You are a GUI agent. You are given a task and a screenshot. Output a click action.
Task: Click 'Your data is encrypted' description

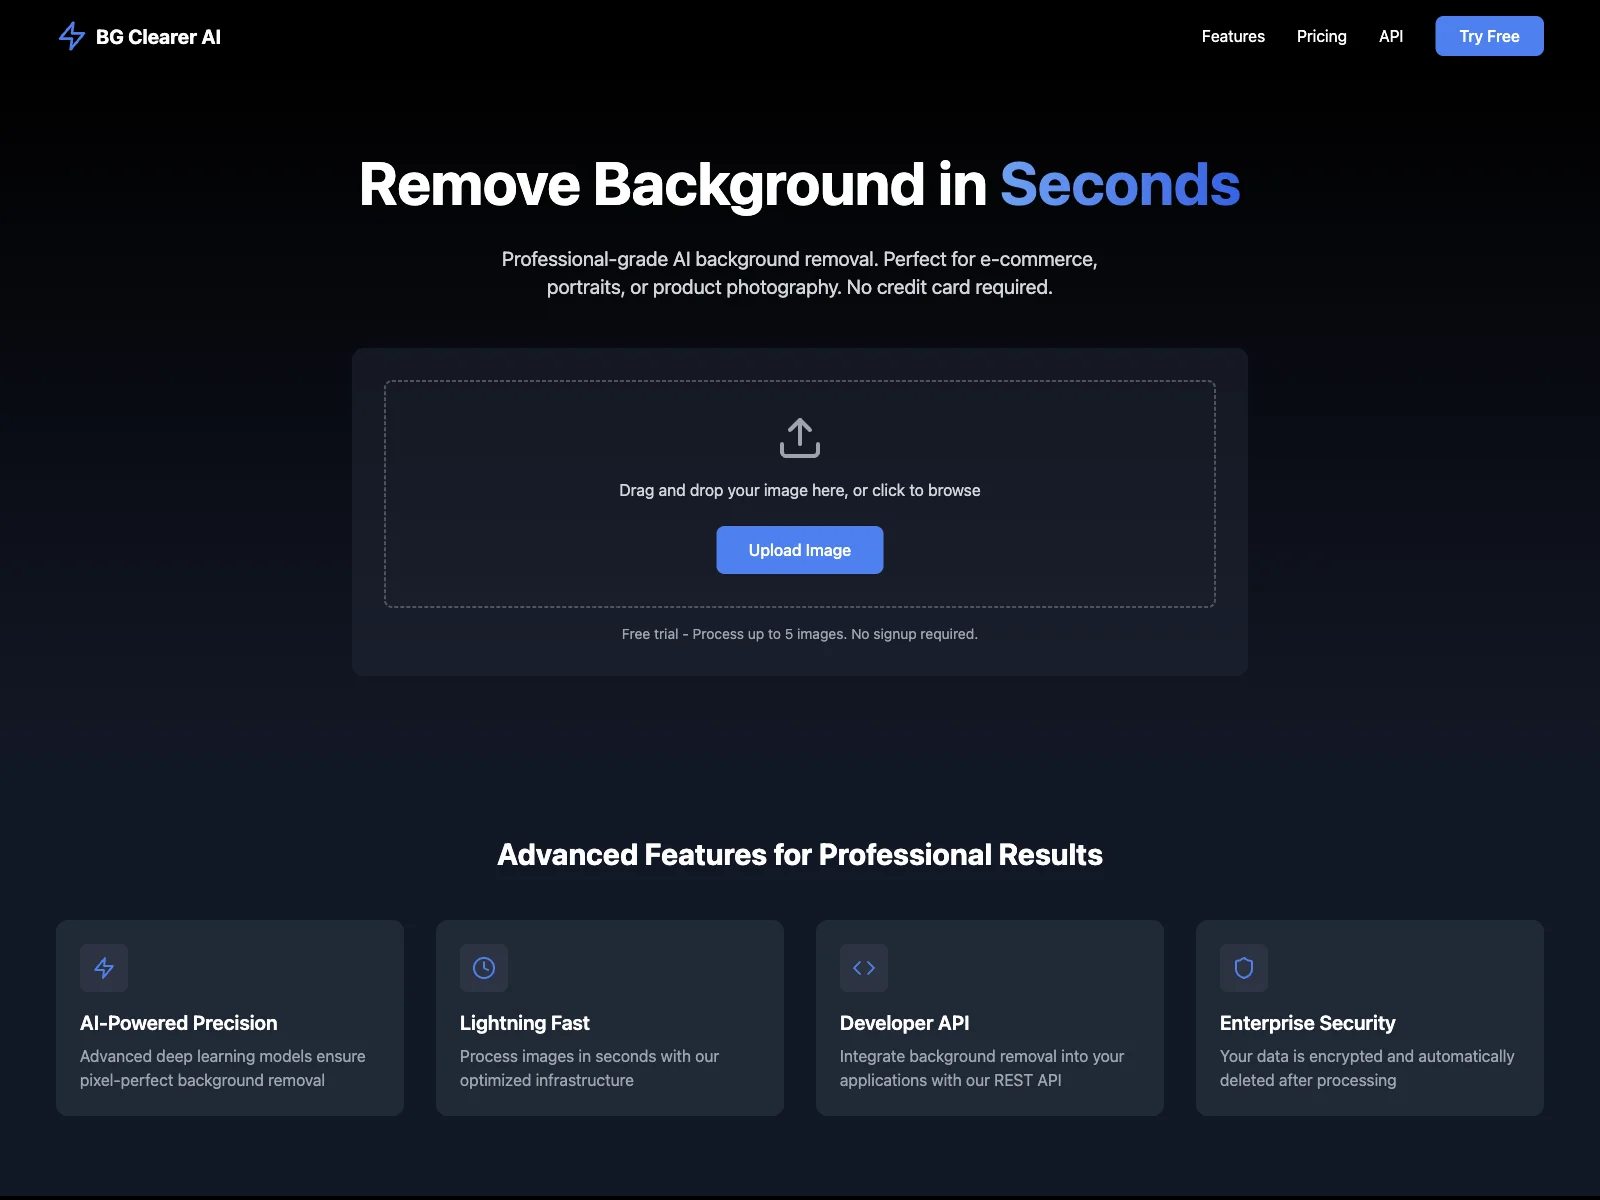pyautogui.click(x=1367, y=1068)
